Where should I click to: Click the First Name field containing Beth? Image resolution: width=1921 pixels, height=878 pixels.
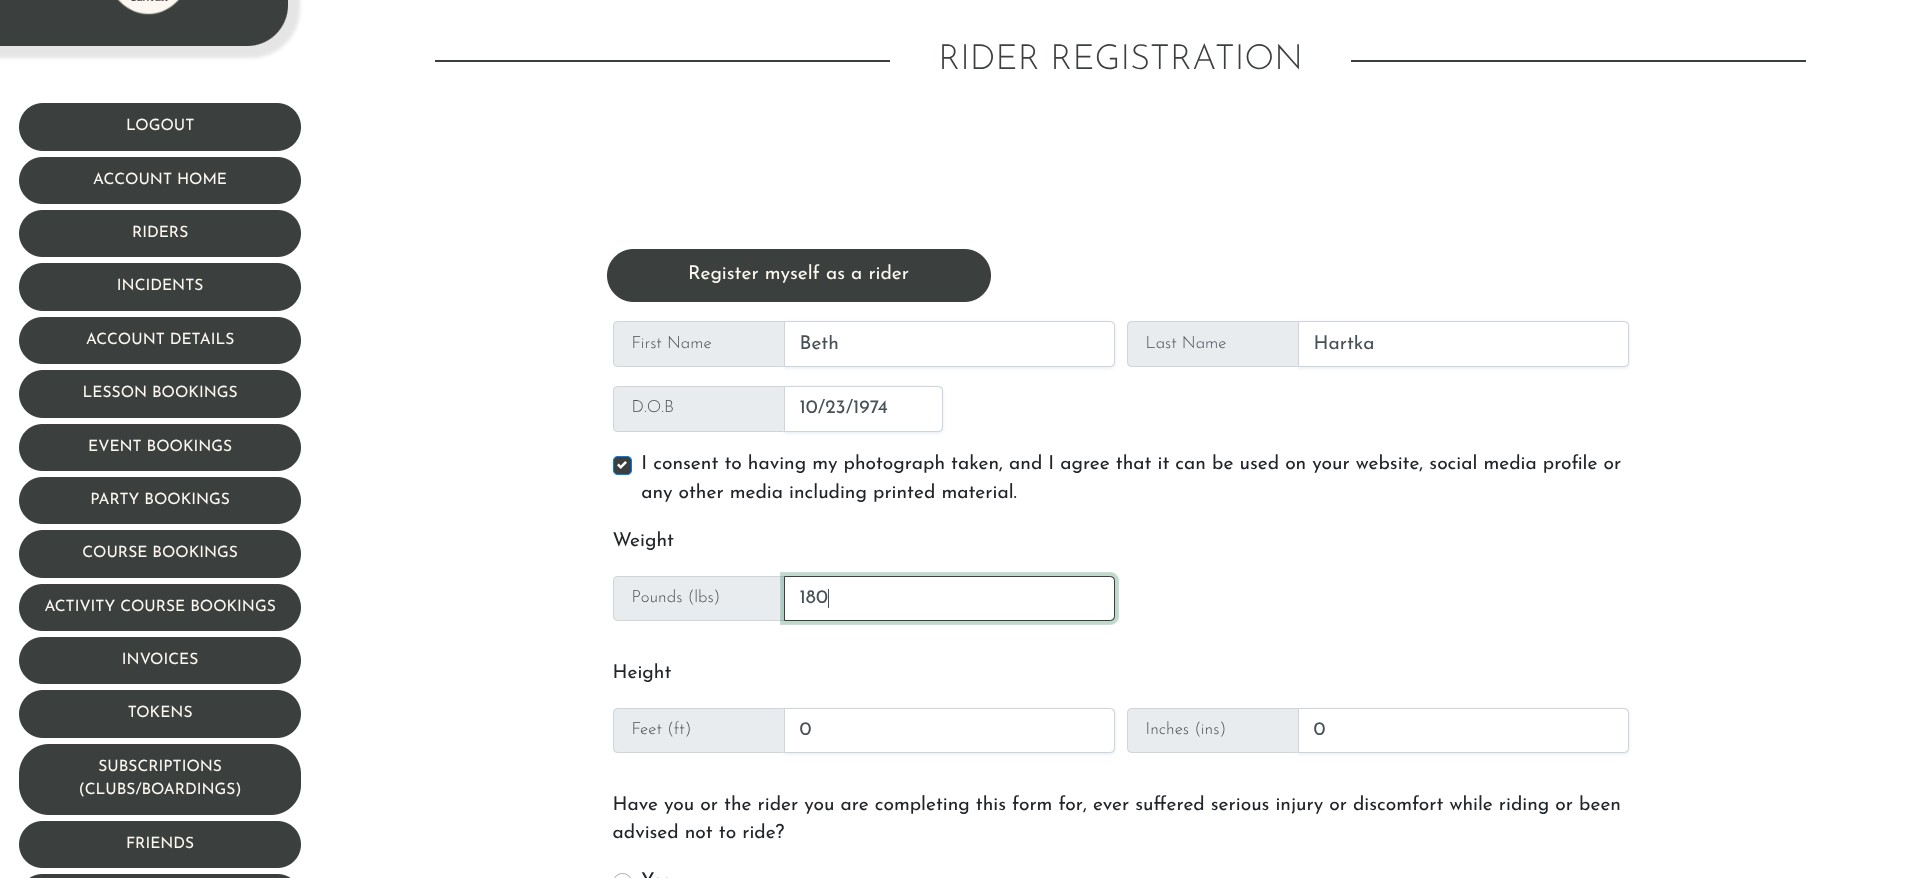[x=949, y=344]
